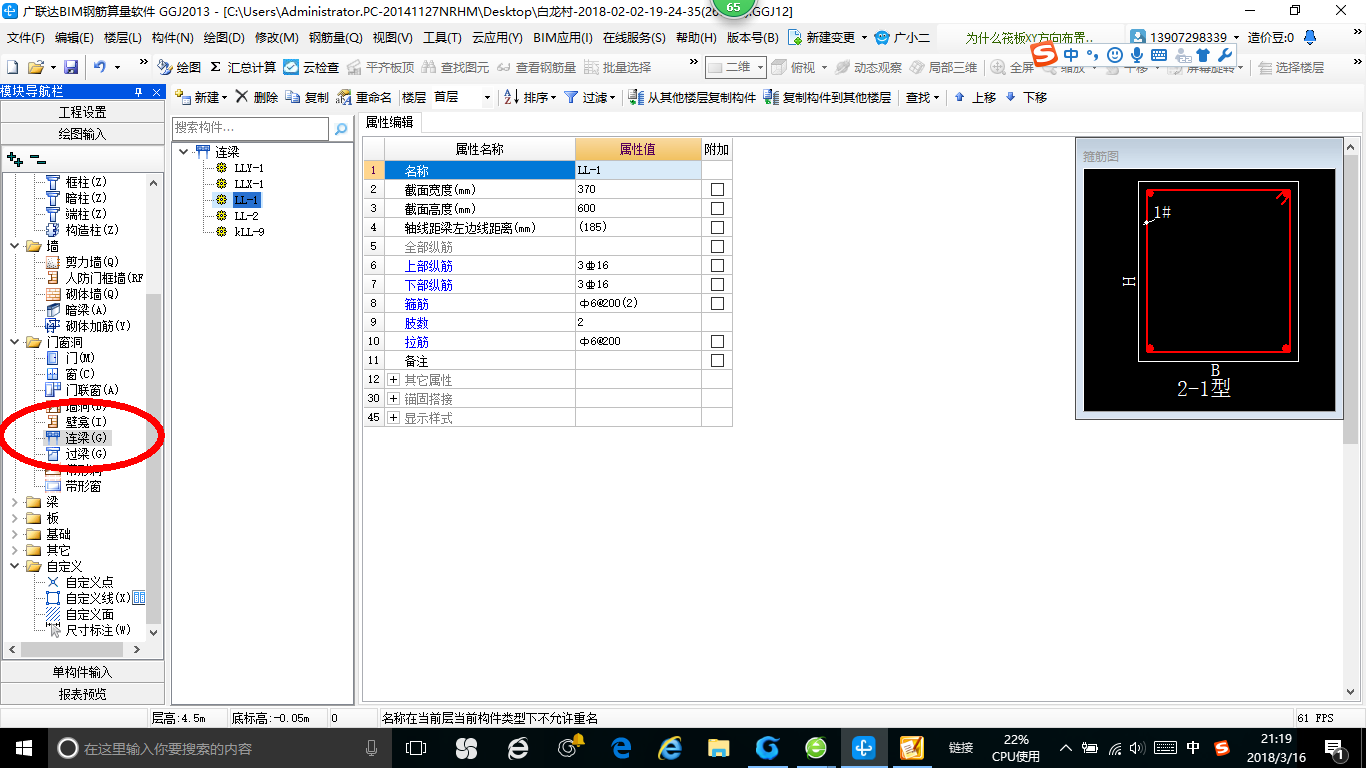
Task: Expand the 其它属性 row
Action: coord(393,380)
